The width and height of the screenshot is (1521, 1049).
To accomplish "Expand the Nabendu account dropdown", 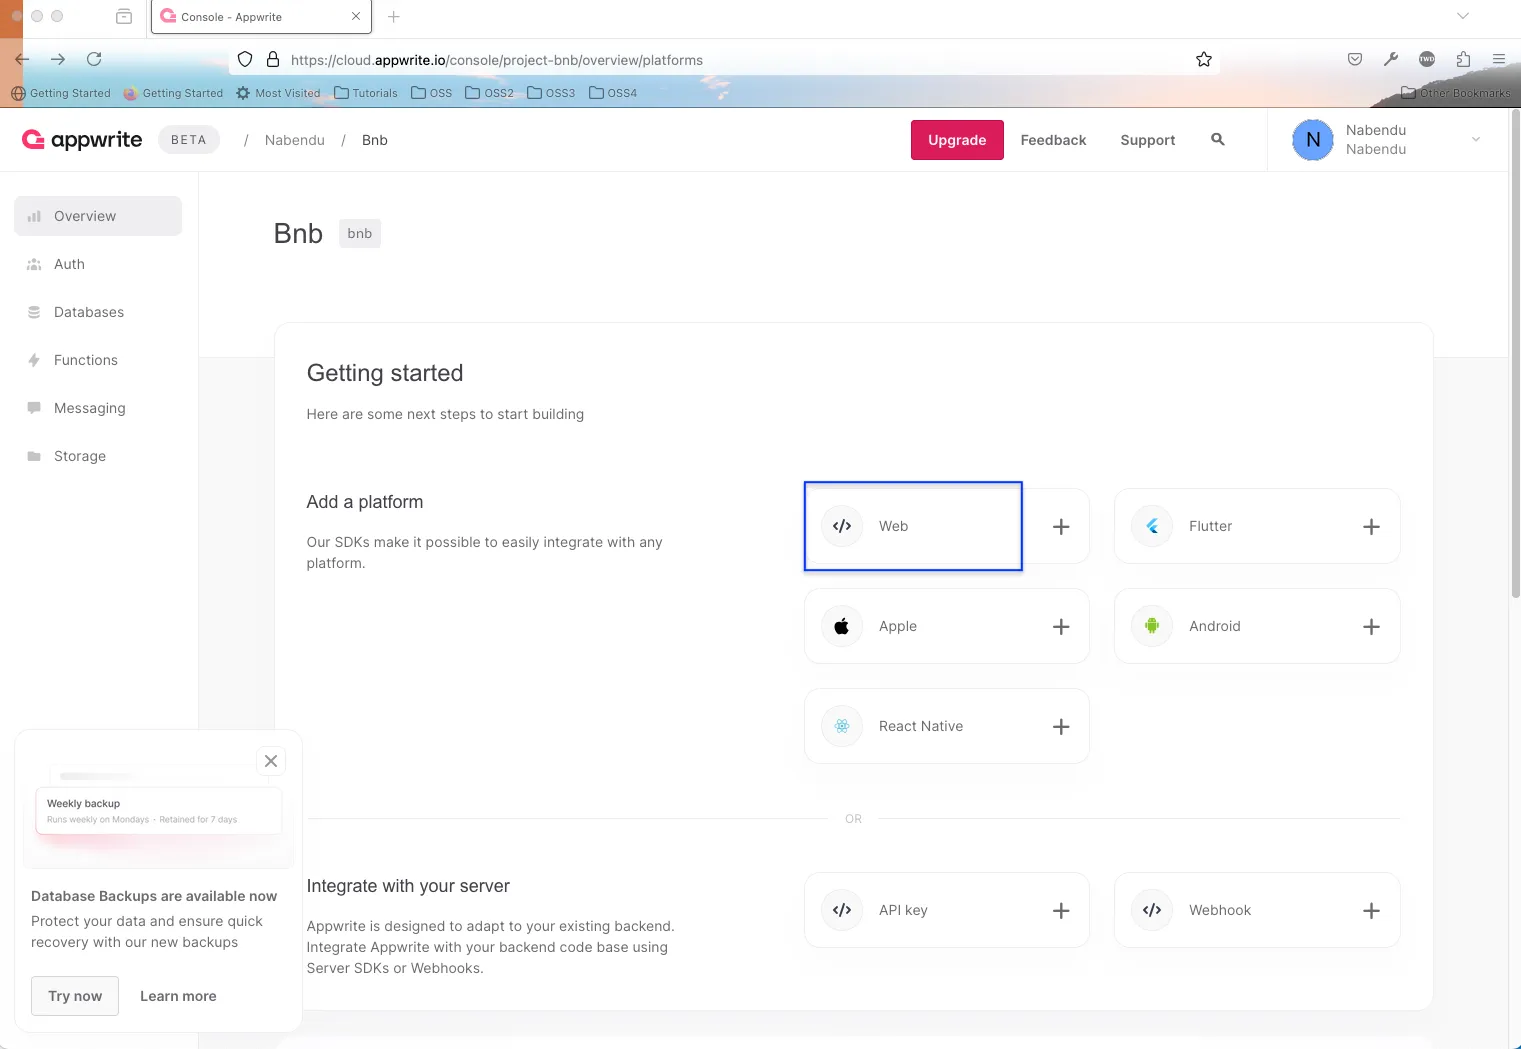I will pos(1476,140).
